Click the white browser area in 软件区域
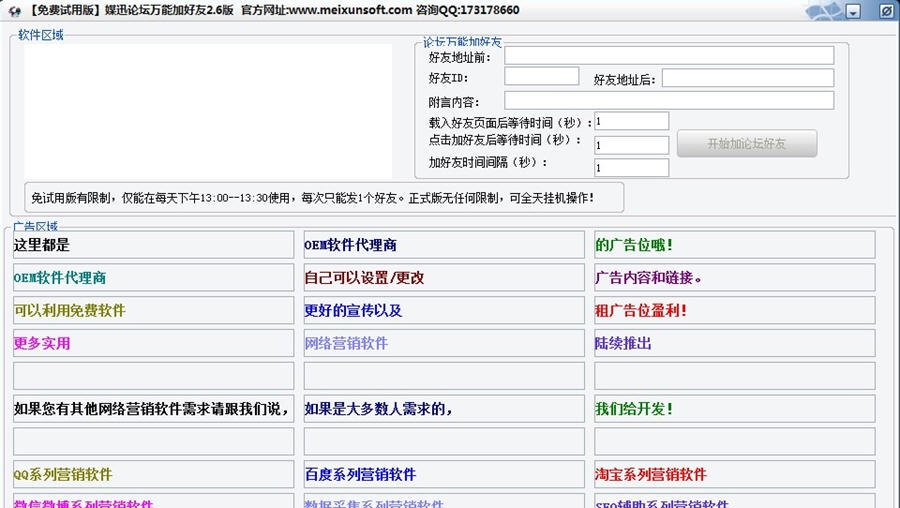Screen dimensions: 900x508 coord(208,111)
